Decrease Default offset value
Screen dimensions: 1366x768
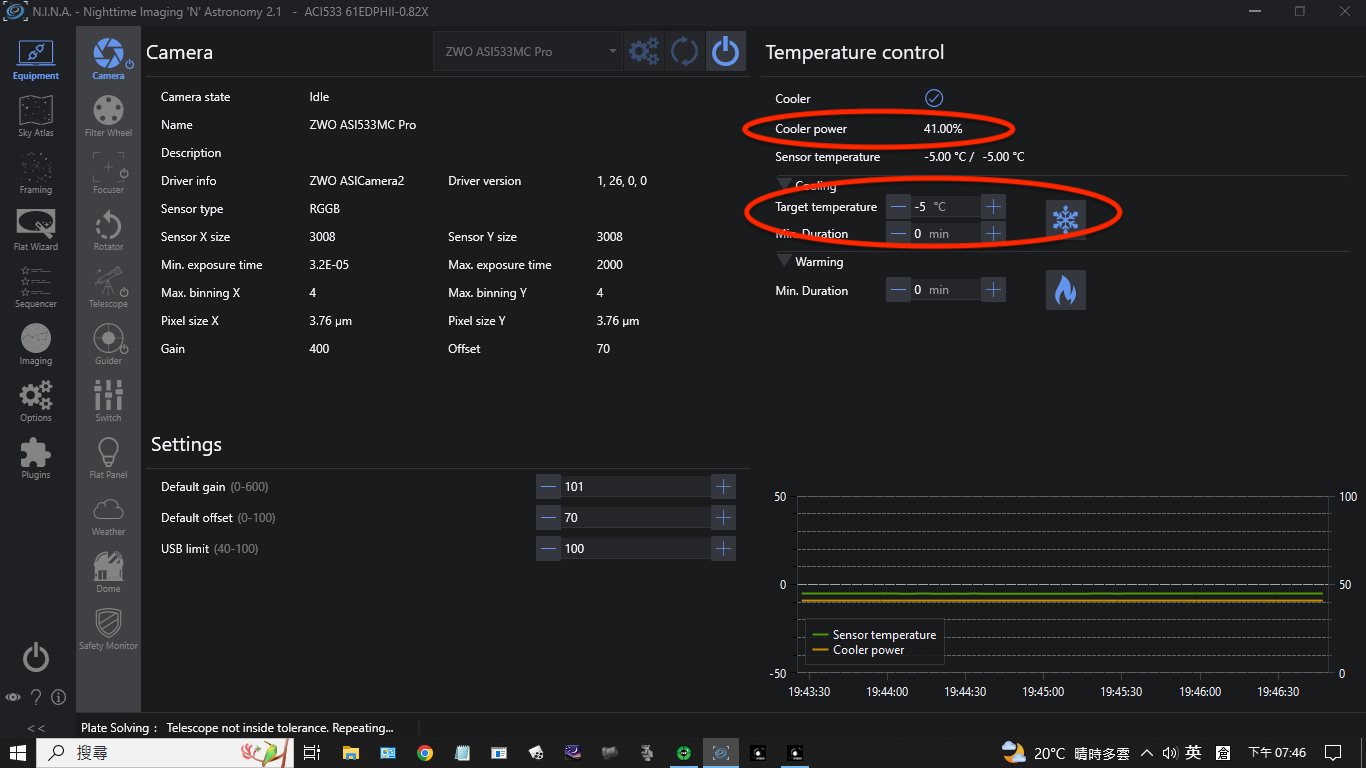(548, 518)
